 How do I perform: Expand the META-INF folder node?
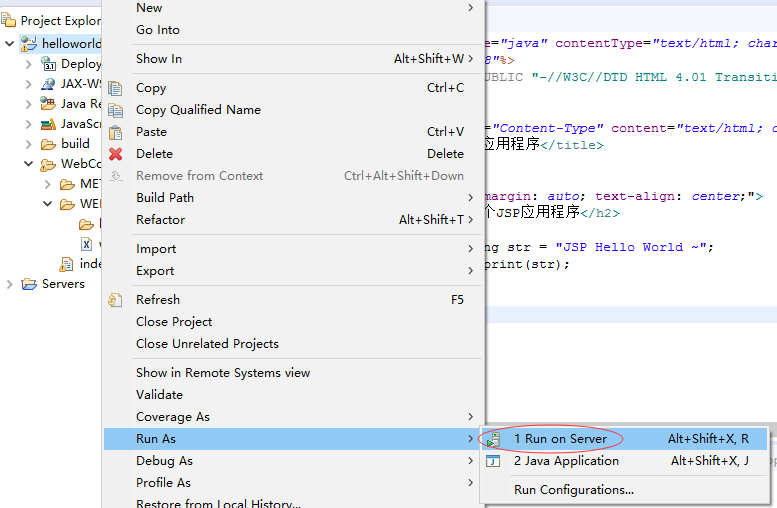pos(48,184)
